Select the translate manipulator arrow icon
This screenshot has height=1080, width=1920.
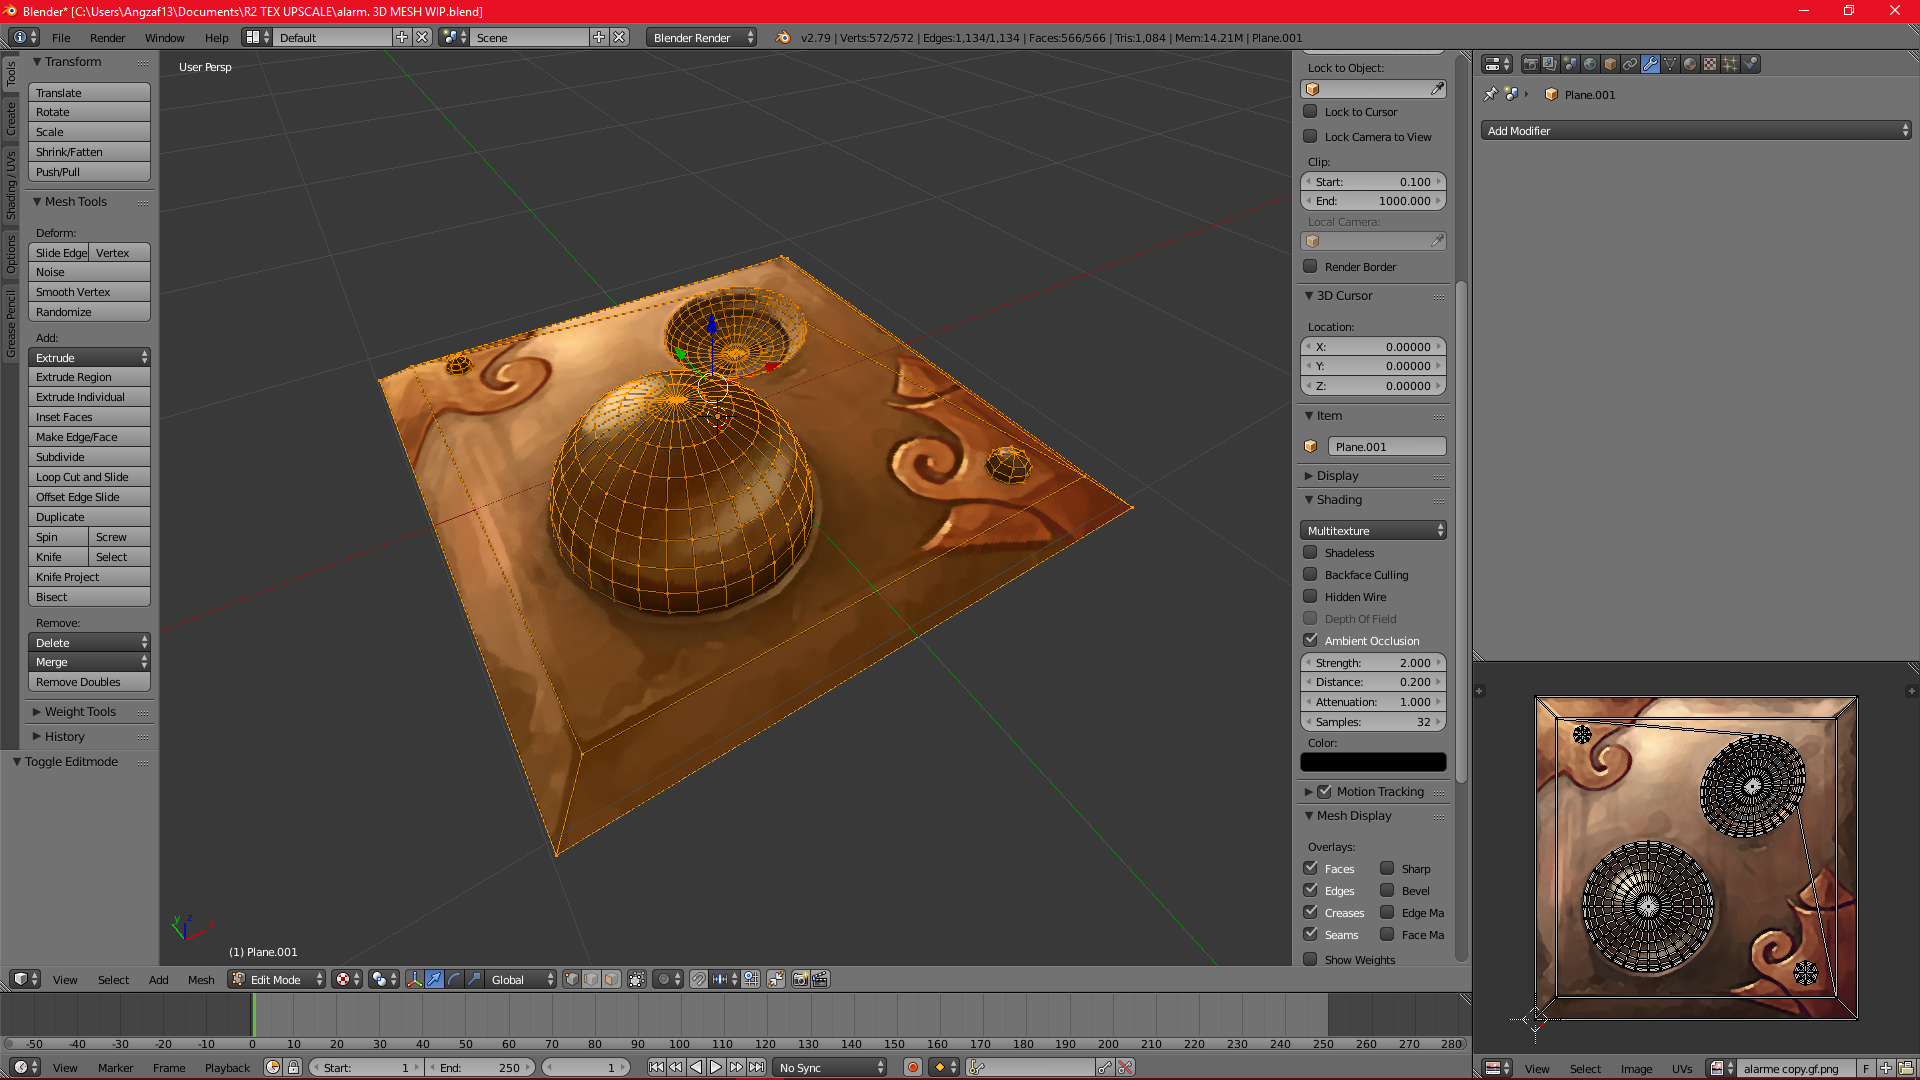(434, 979)
